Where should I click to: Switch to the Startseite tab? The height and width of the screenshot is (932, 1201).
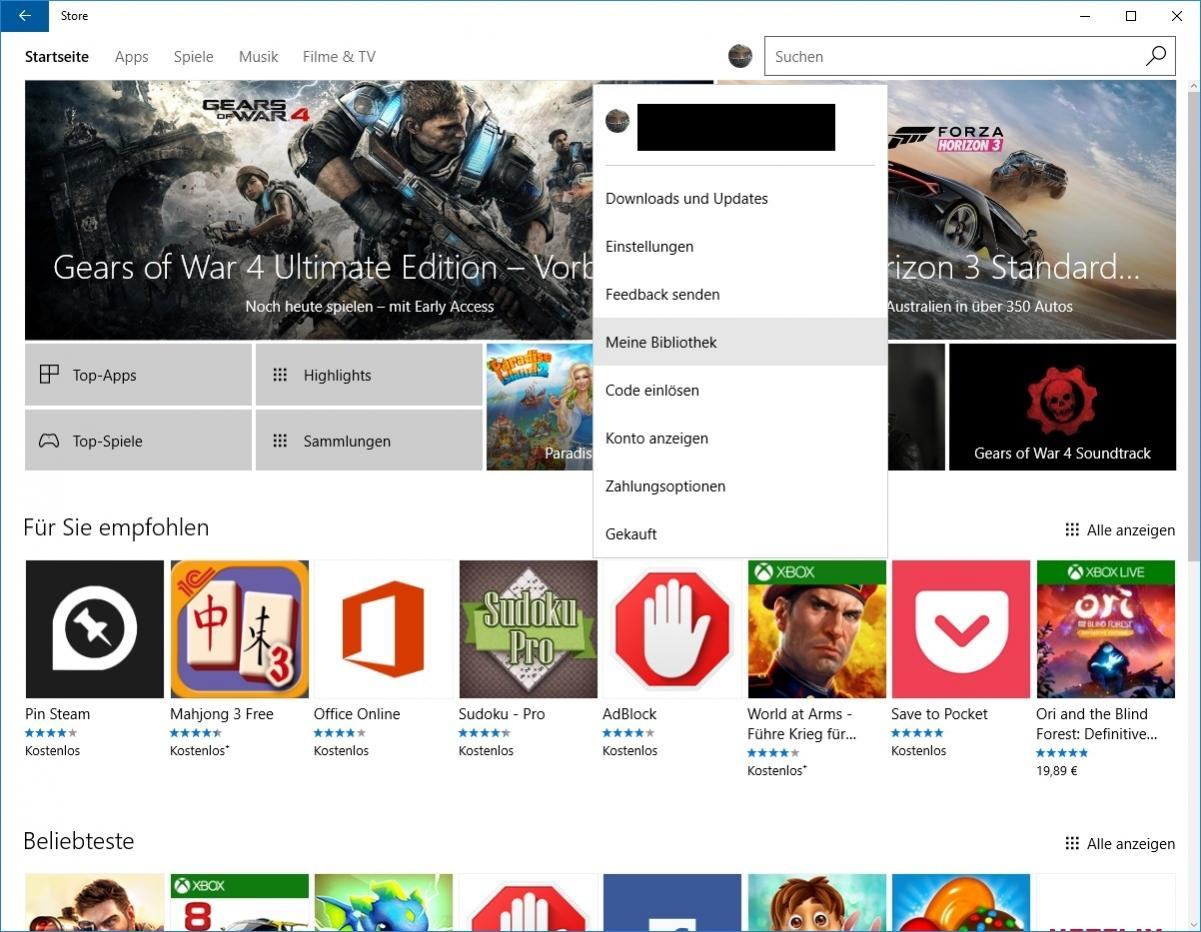[57, 57]
